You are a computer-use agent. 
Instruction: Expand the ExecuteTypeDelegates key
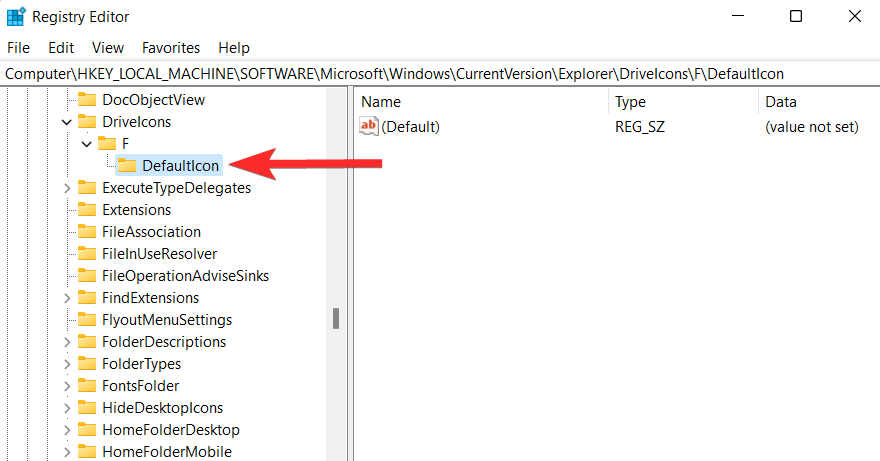click(x=67, y=188)
